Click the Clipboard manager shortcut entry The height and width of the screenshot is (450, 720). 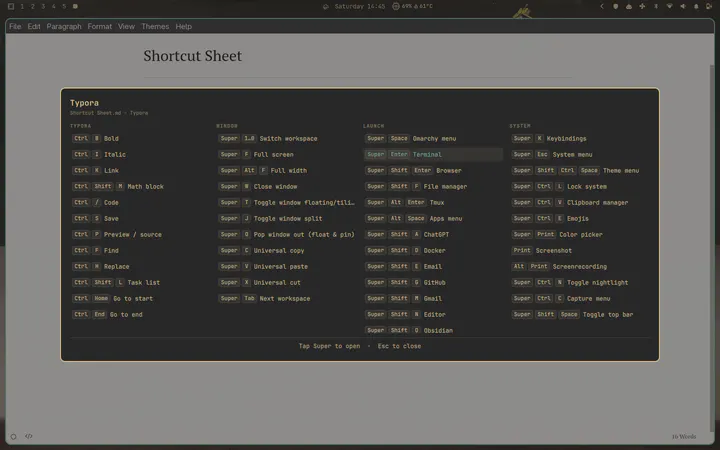(570, 202)
